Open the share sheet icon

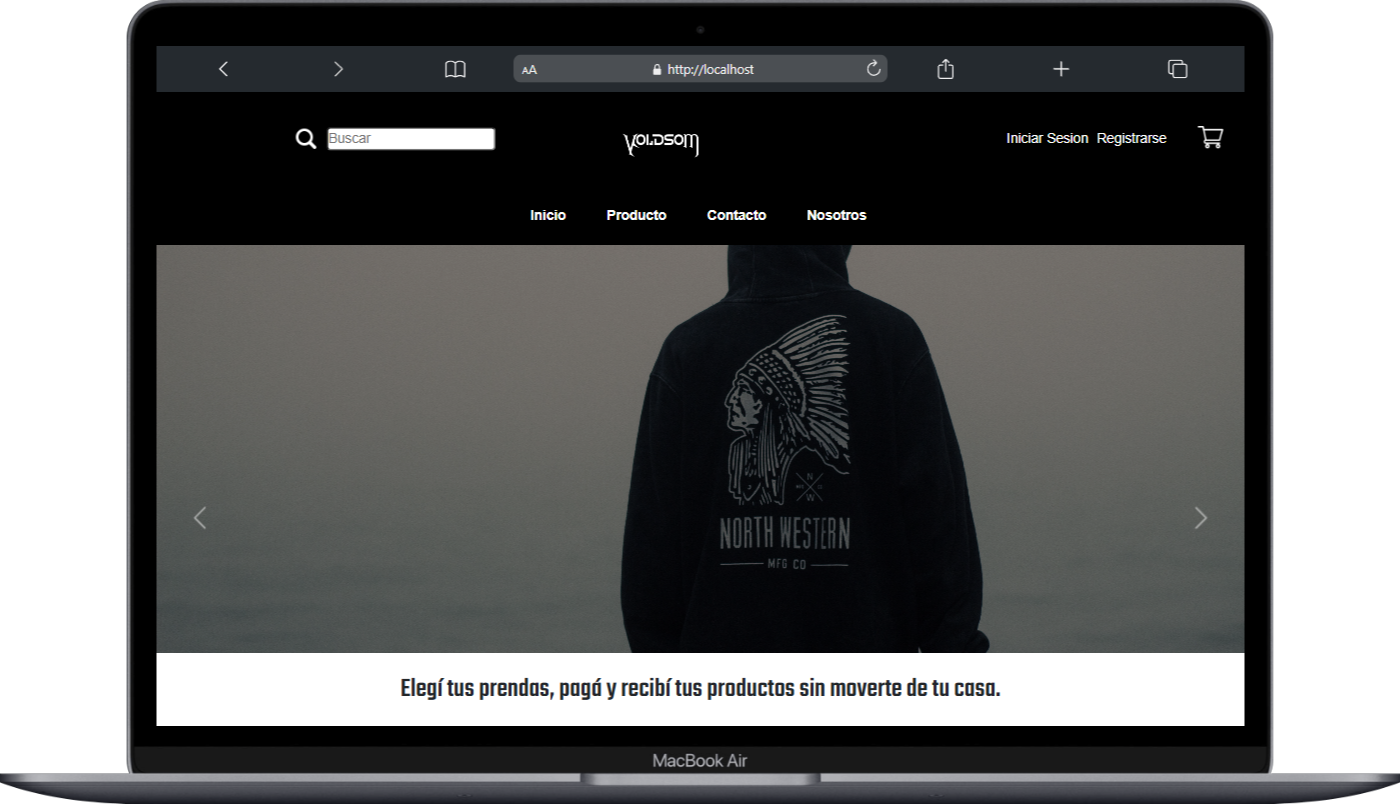coord(945,69)
